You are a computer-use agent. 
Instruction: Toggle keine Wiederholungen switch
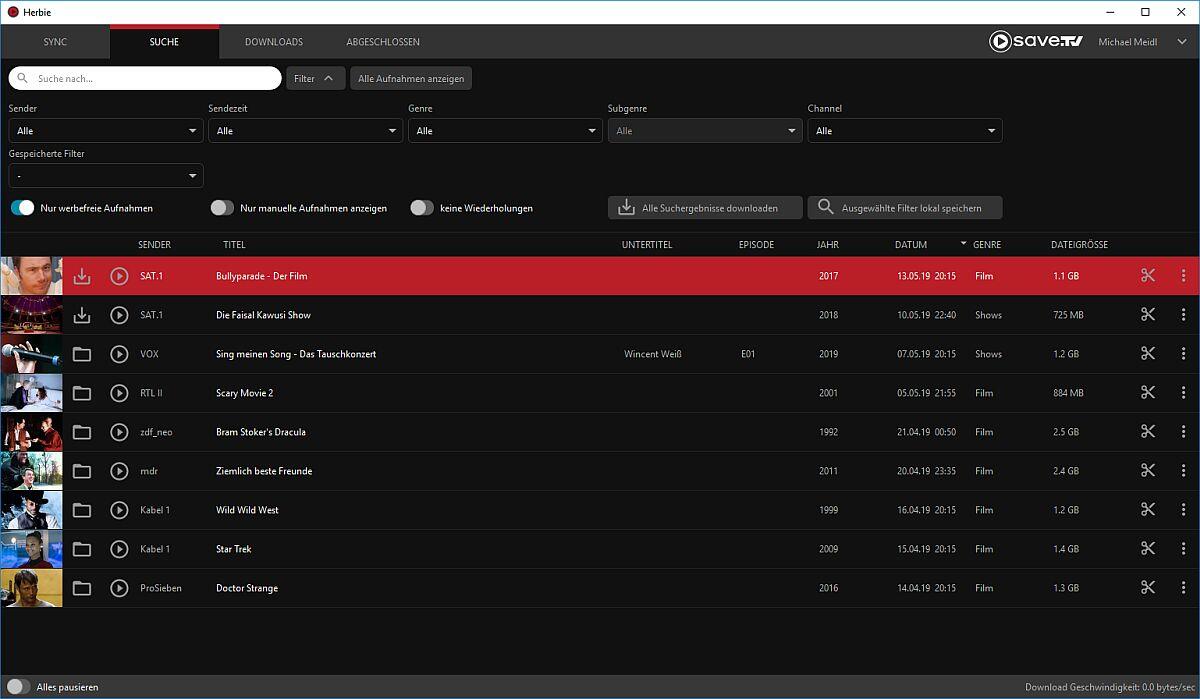point(422,208)
